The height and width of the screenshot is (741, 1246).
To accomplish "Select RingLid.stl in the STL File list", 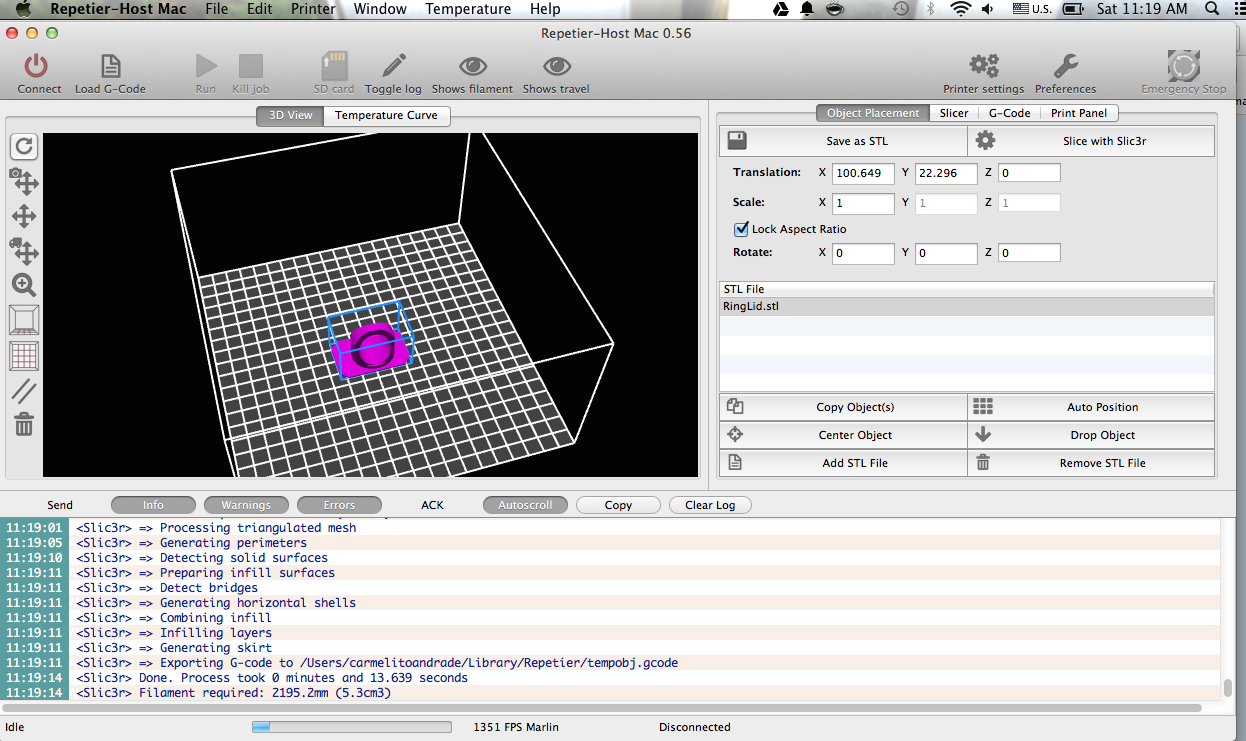I will [x=966, y=306].
